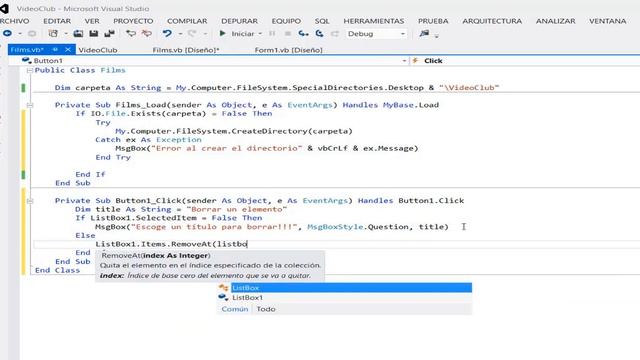
Task: Place cursor on the Dim carpeta As String line
Action: [x=277, y=88]
